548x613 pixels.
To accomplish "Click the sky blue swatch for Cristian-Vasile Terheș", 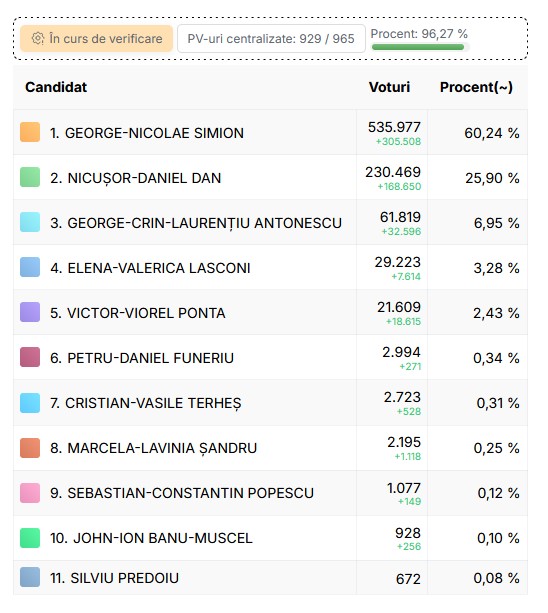I will coord(30,403).
